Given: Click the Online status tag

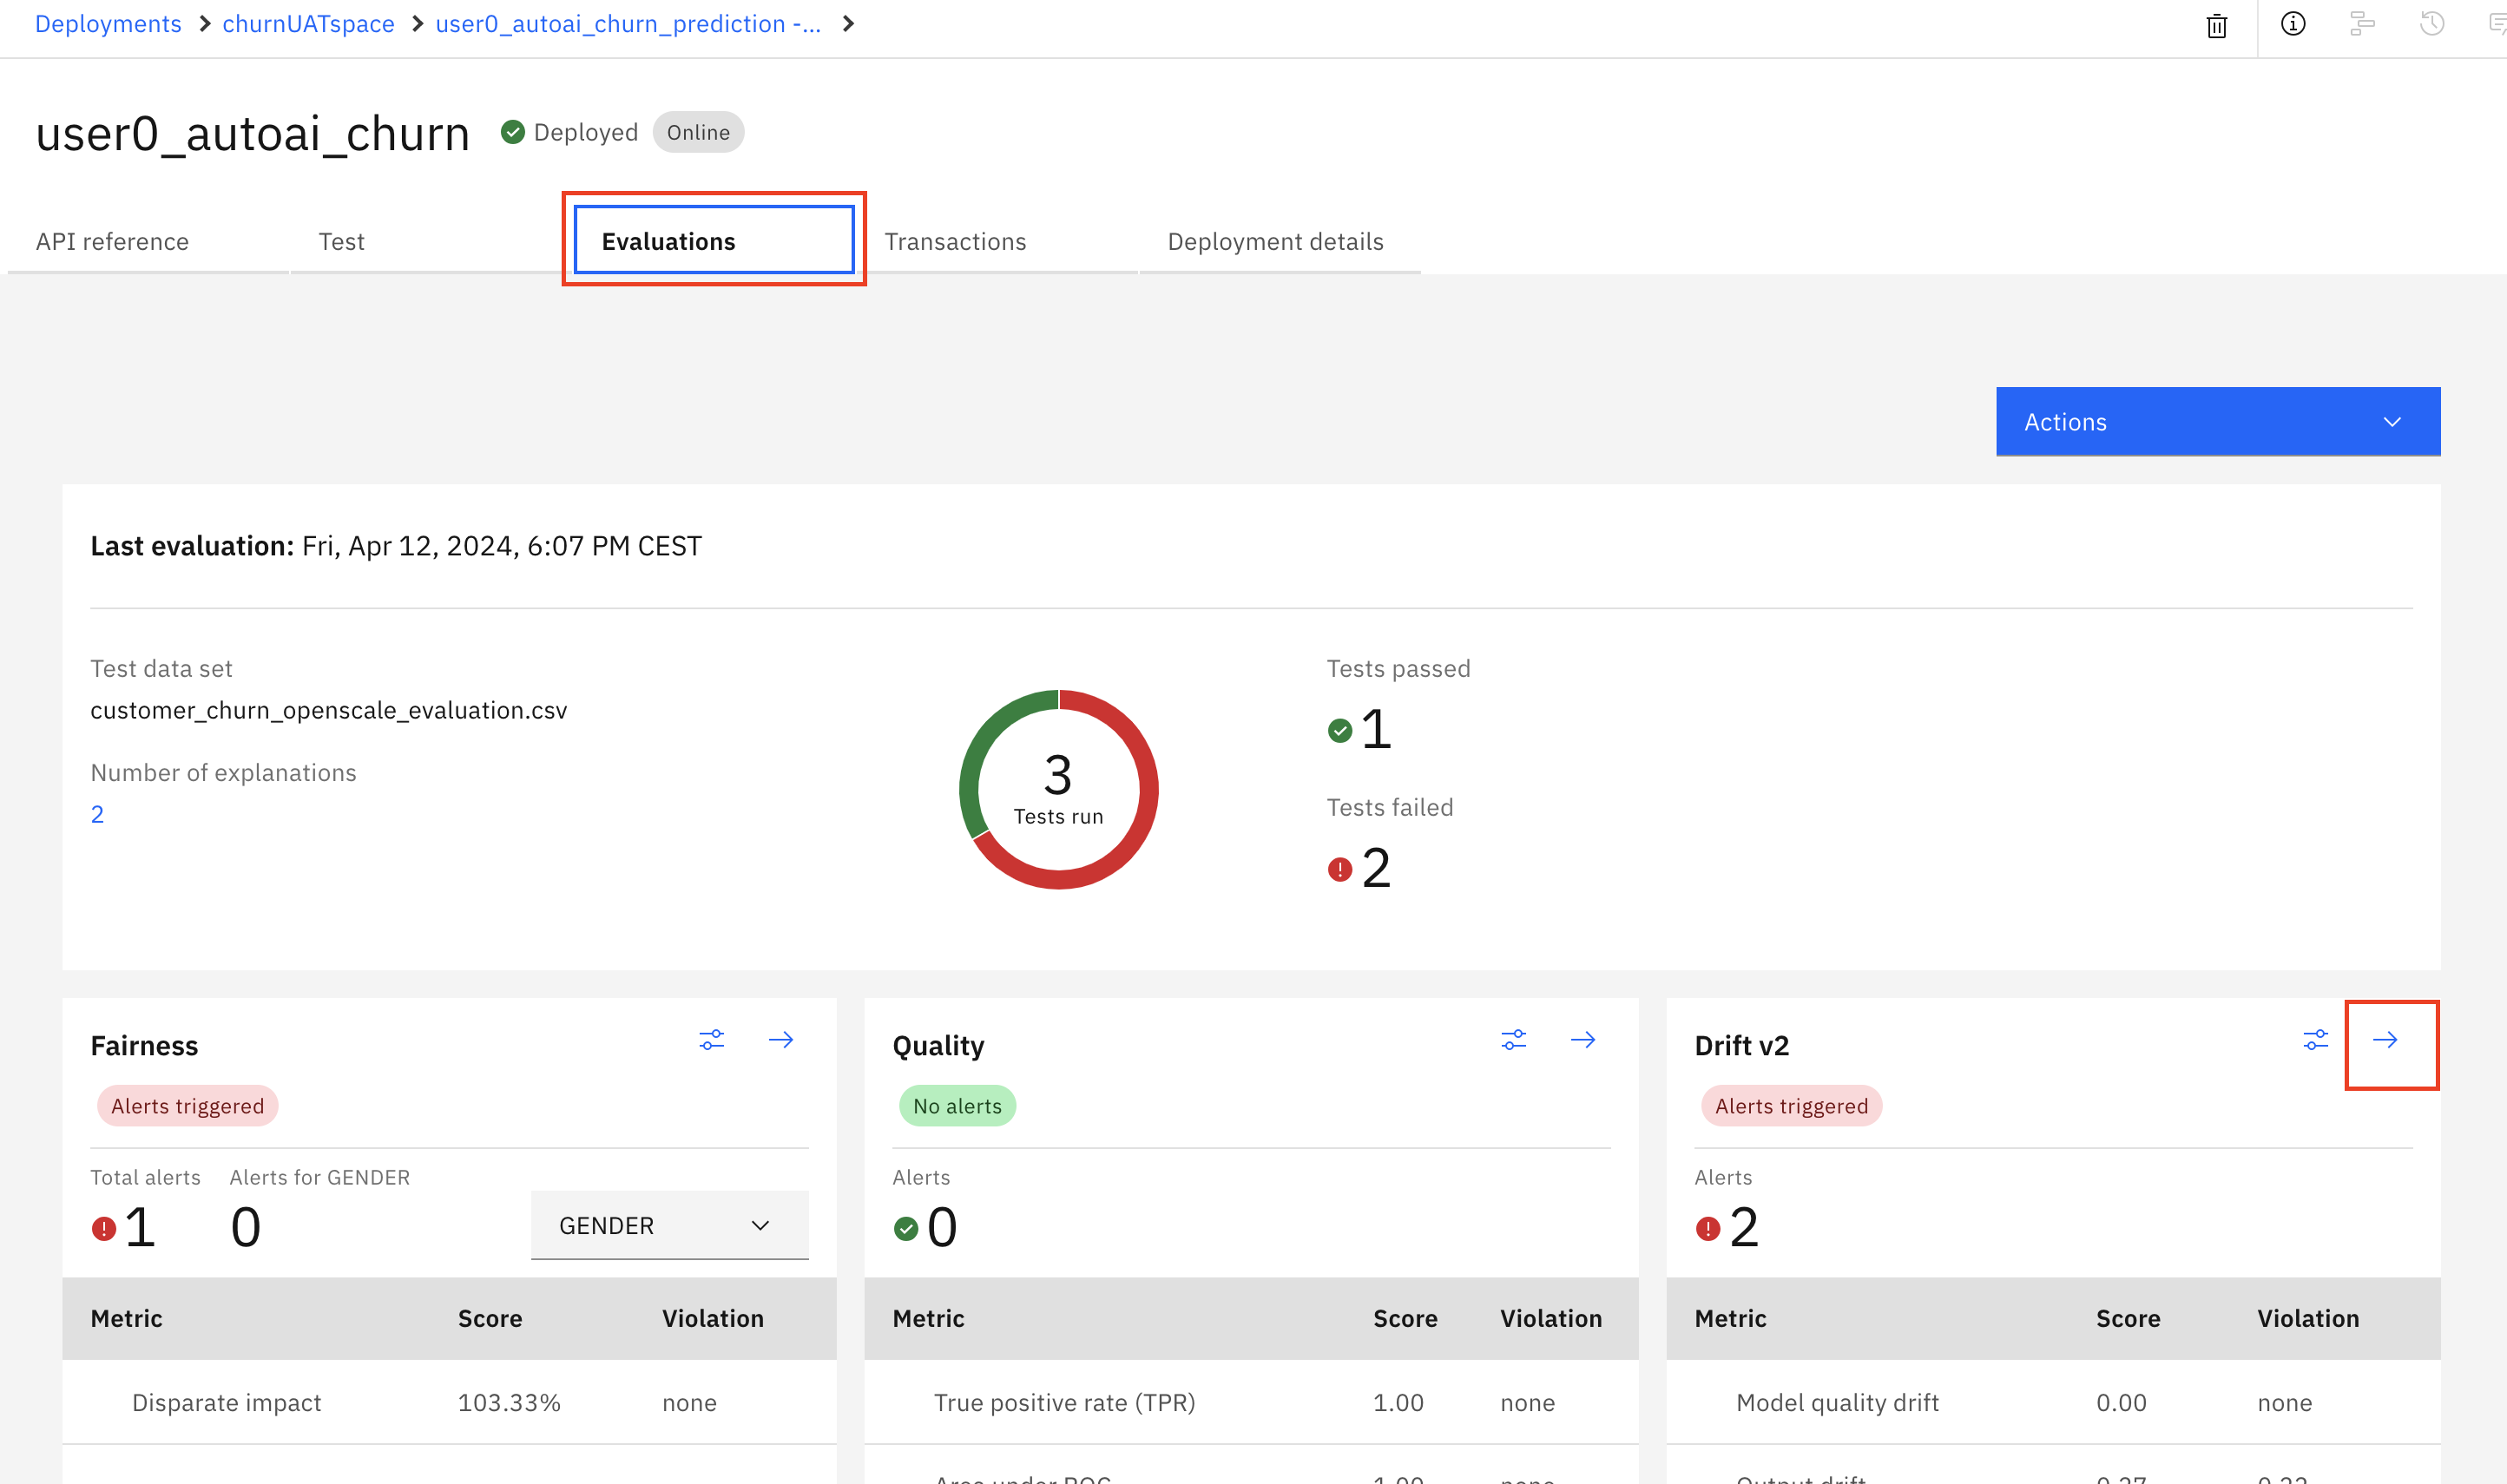Looking at the screenshot, I should pyautogui.click(x=698, y=132).
